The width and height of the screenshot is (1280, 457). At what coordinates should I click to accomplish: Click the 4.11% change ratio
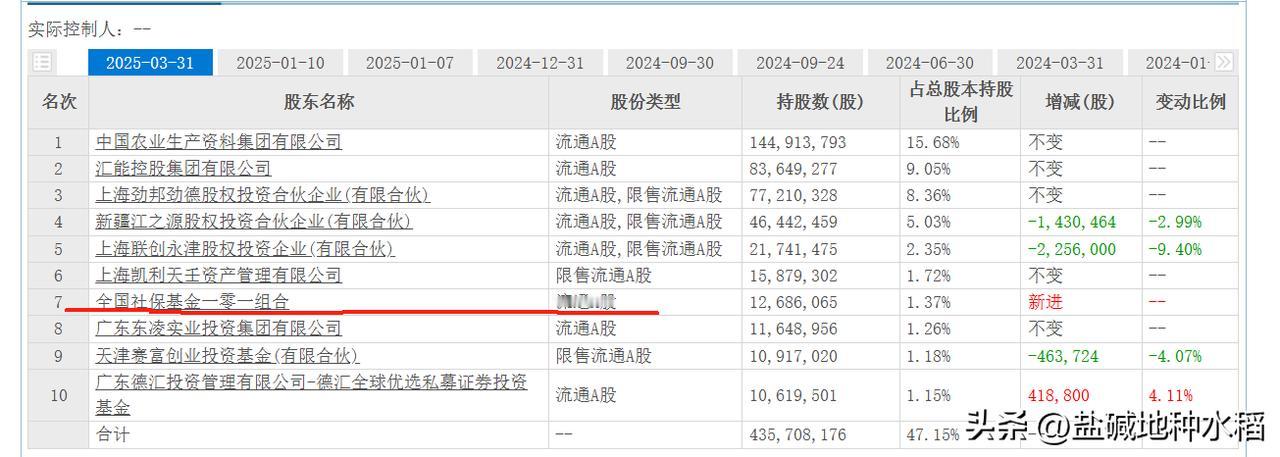tap(1171, 395)
